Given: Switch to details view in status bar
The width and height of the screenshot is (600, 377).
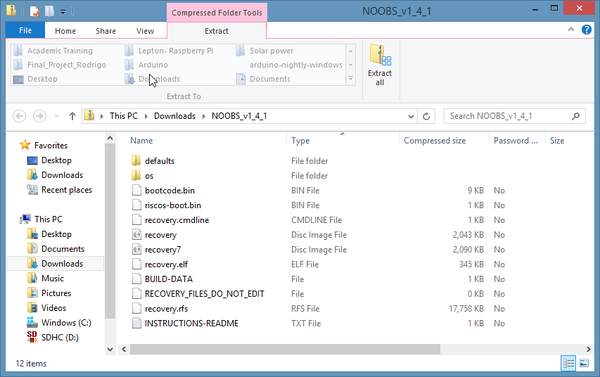Looking at the screenshot, I should pyautogui.click(x=568, y=363).
